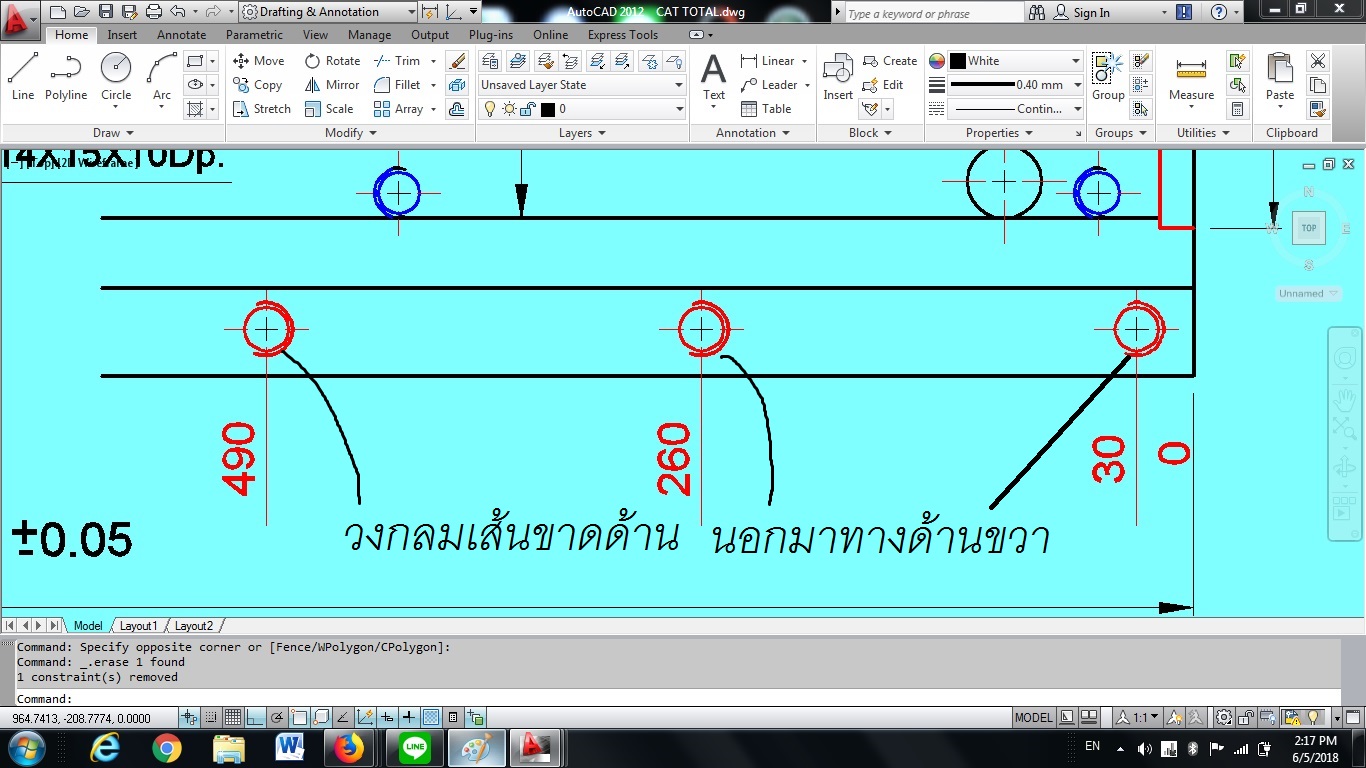
Task: Open the 0.40 mm lineweight dropdown
Action: click(1015, 85)
